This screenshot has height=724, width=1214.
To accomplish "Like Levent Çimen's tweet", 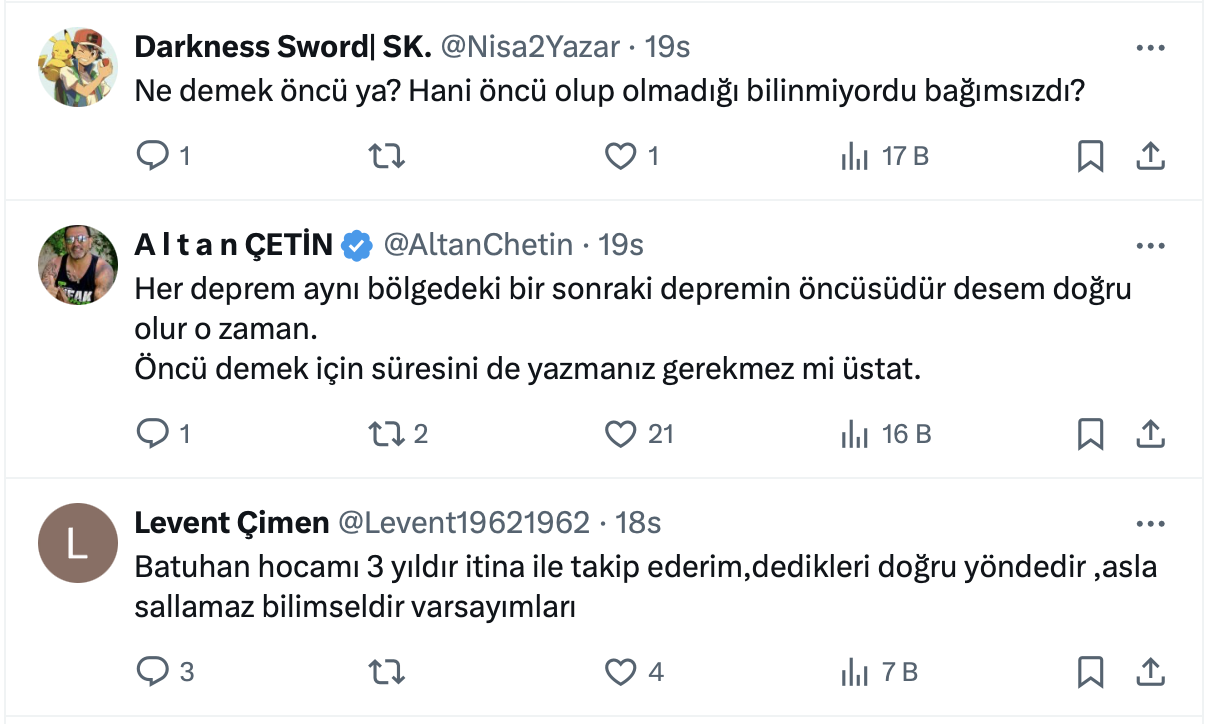I will (x=621, y=672).
